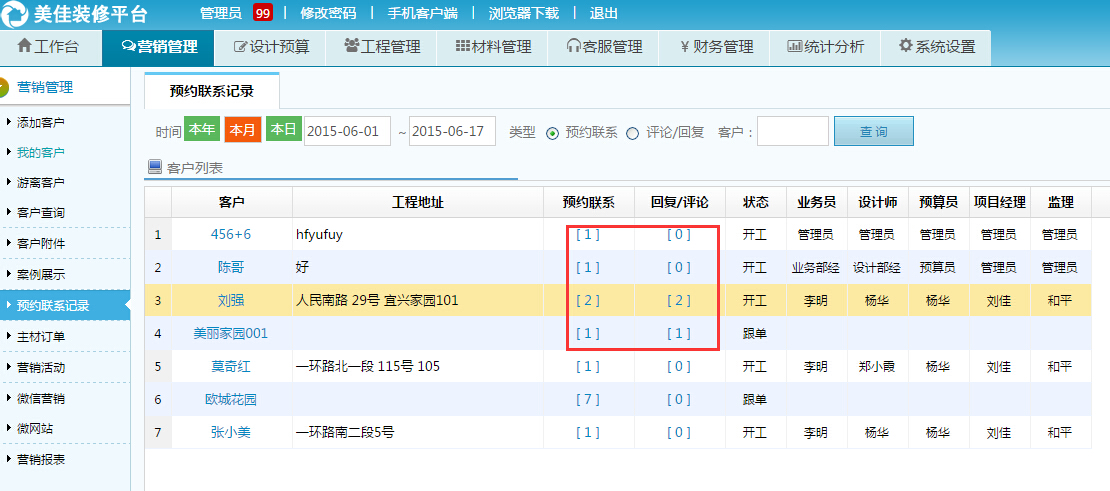
Task: Click the 美佳装修平台 logo icon
Action: pyautogui.click(x=16, y=14)
